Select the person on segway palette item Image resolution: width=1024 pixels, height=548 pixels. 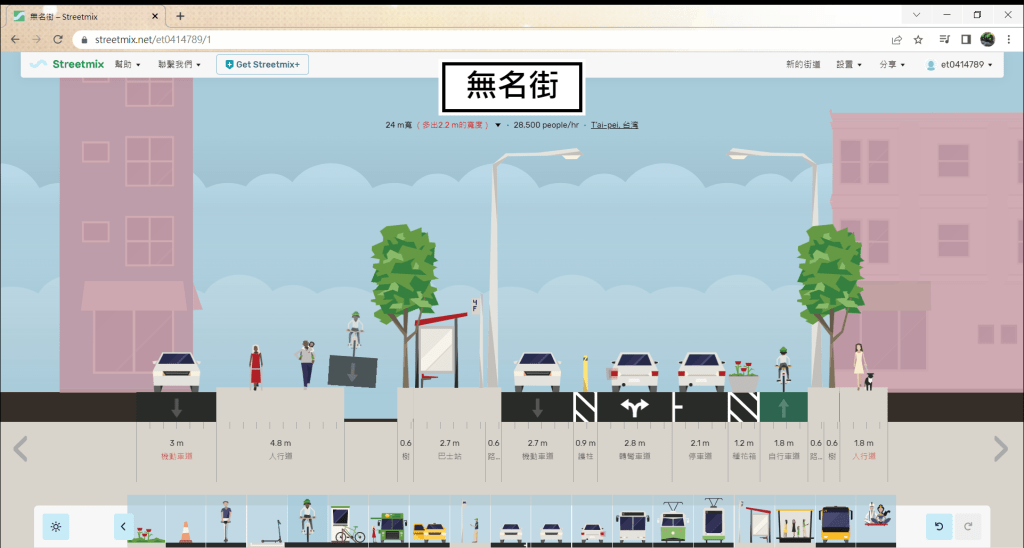(226, 520)
